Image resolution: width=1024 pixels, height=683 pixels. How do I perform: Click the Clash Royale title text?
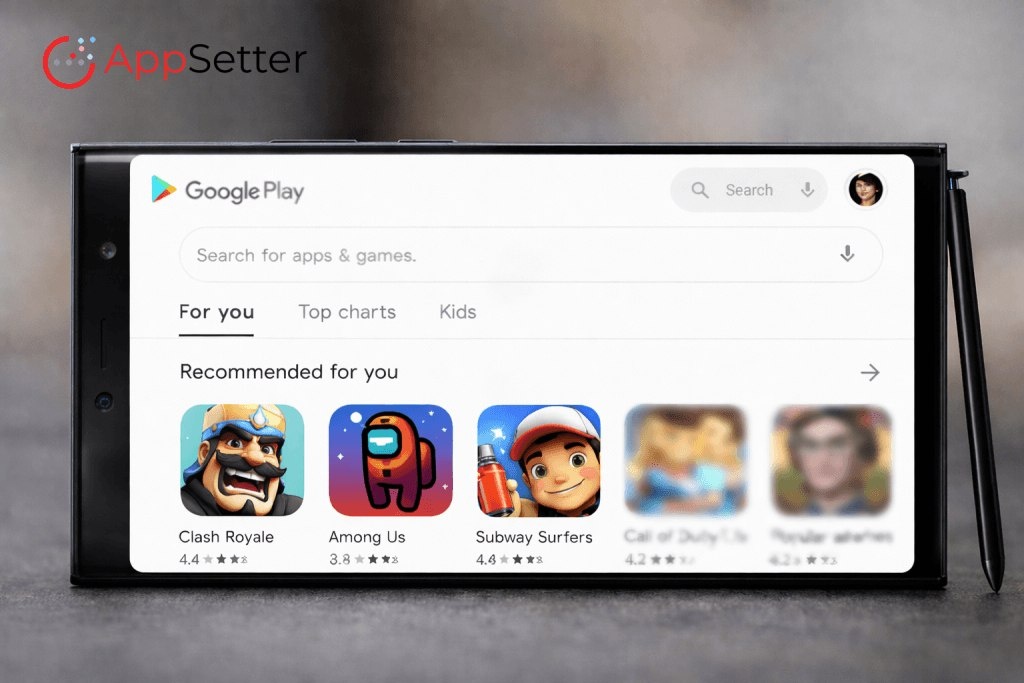click(x=226, y=537)
